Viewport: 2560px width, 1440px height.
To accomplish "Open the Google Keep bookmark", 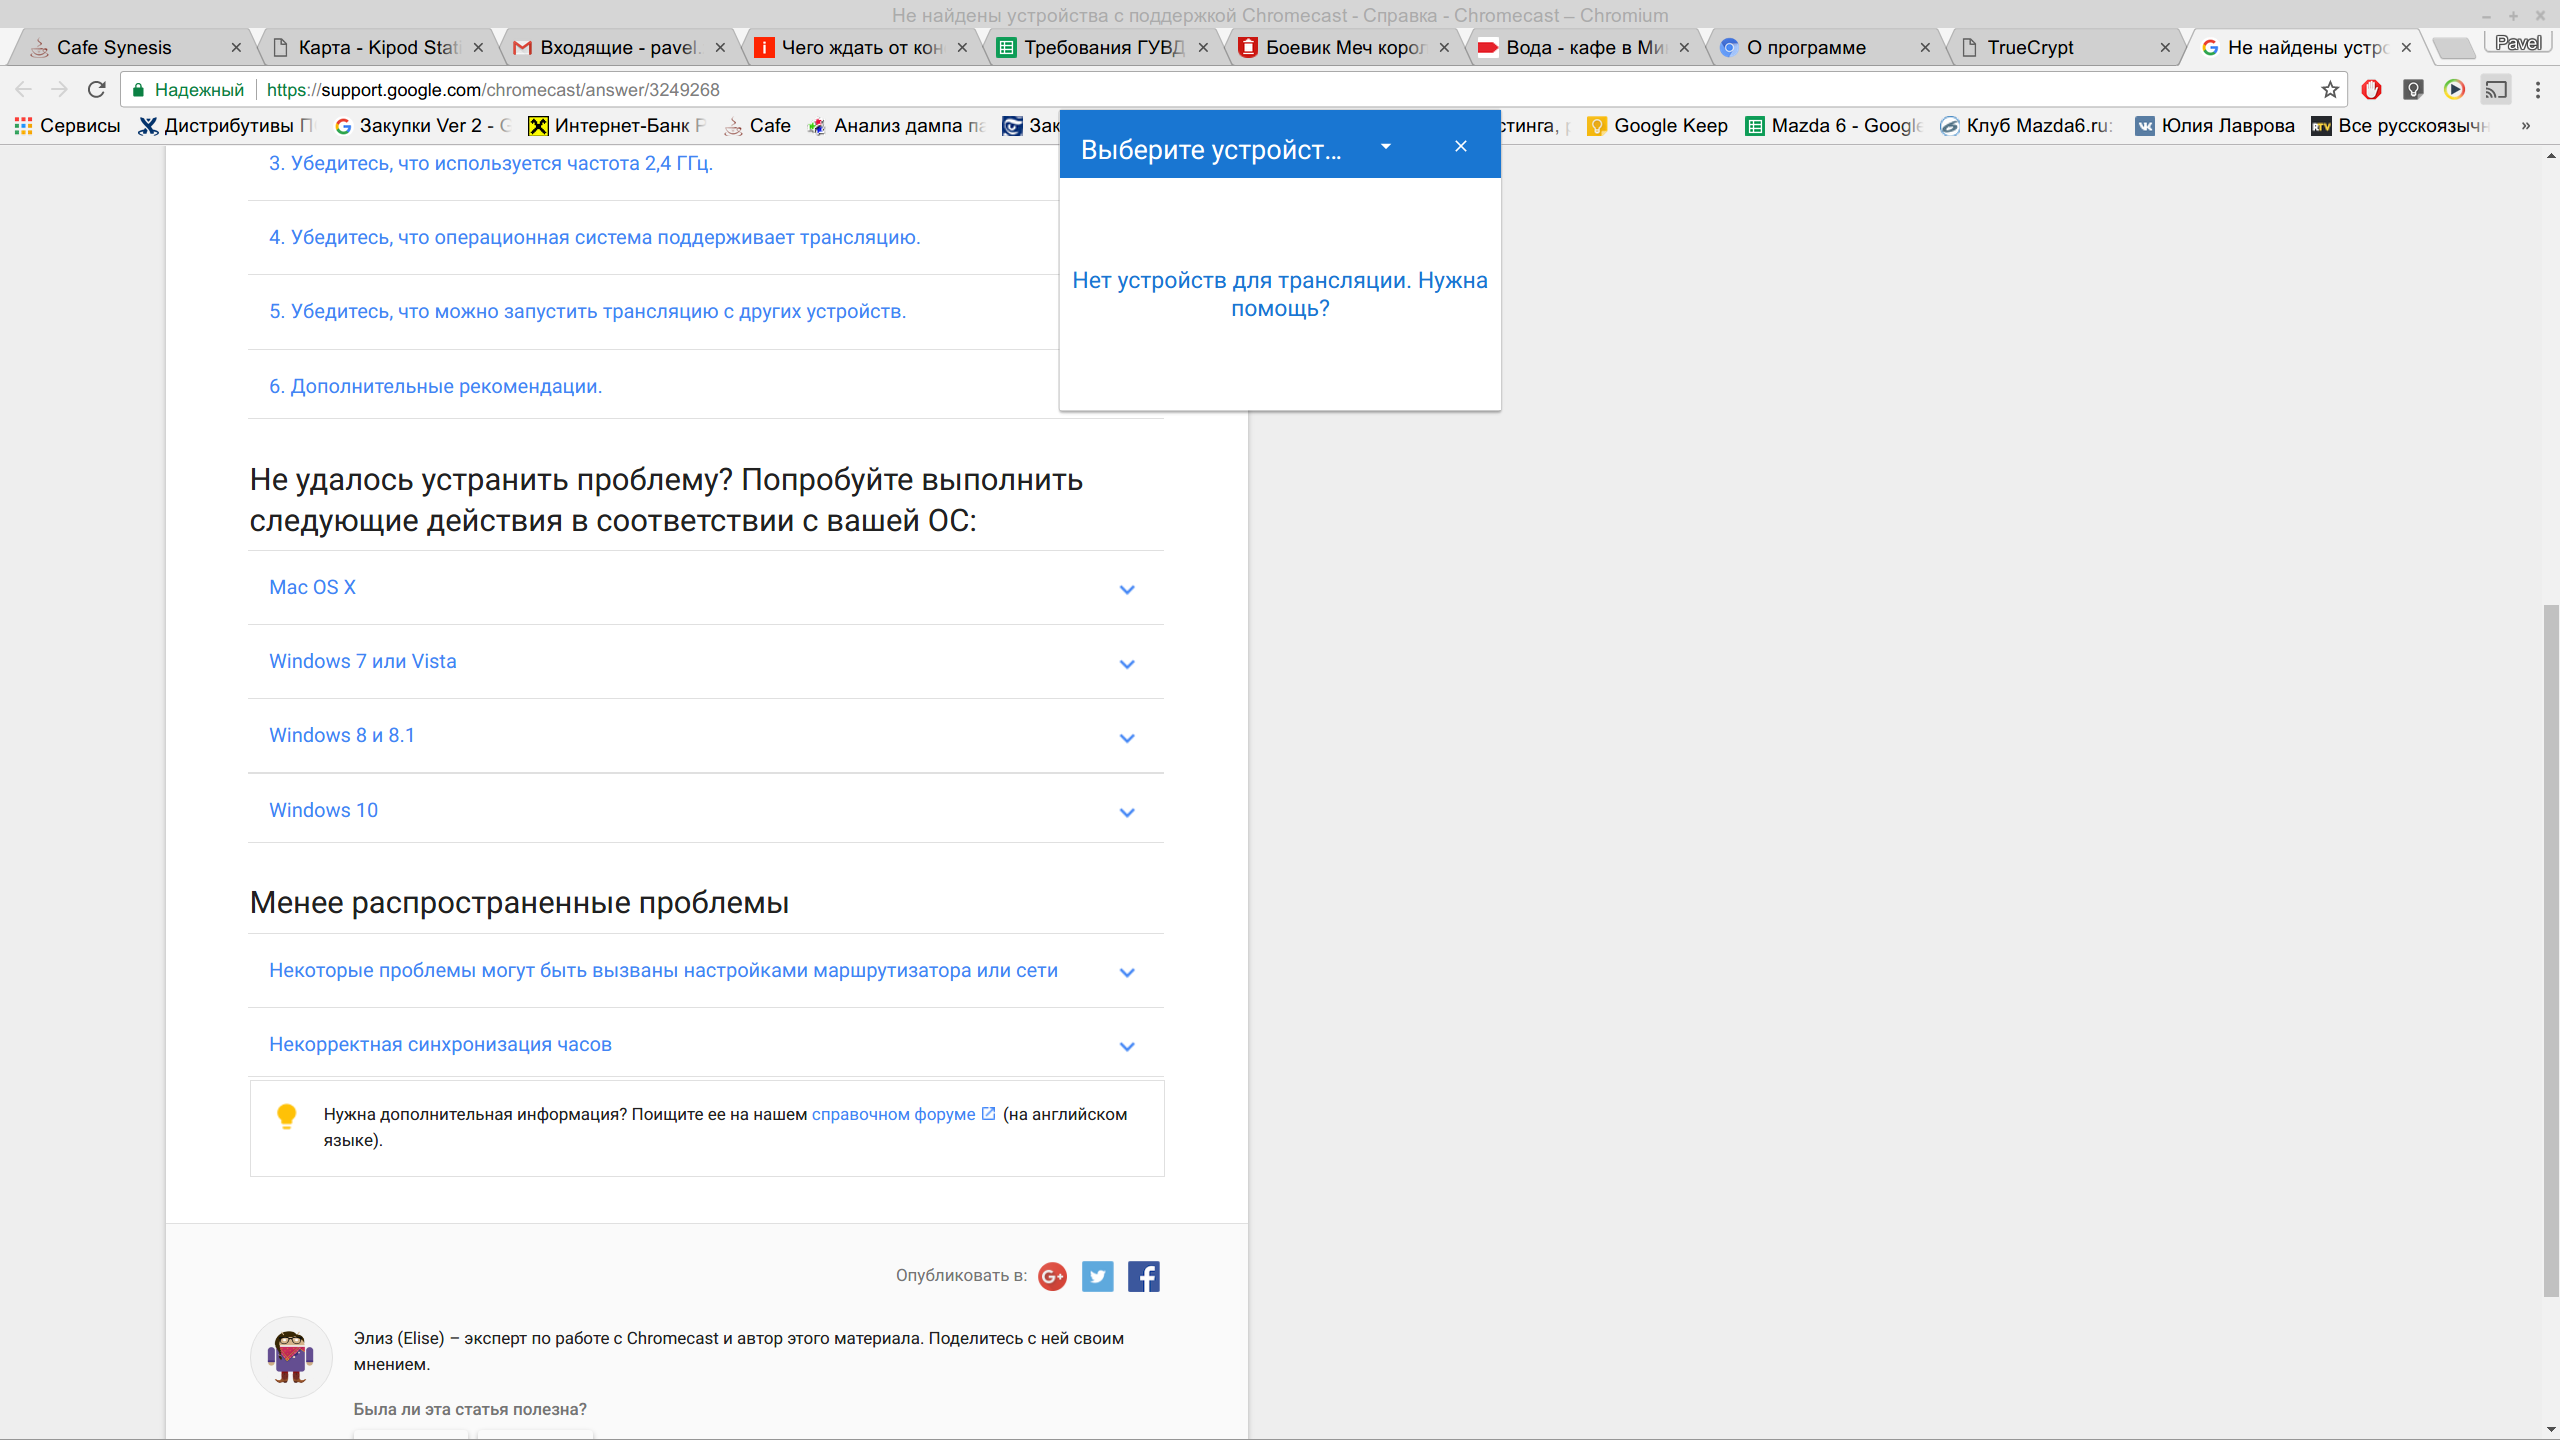I will 1658,126.
